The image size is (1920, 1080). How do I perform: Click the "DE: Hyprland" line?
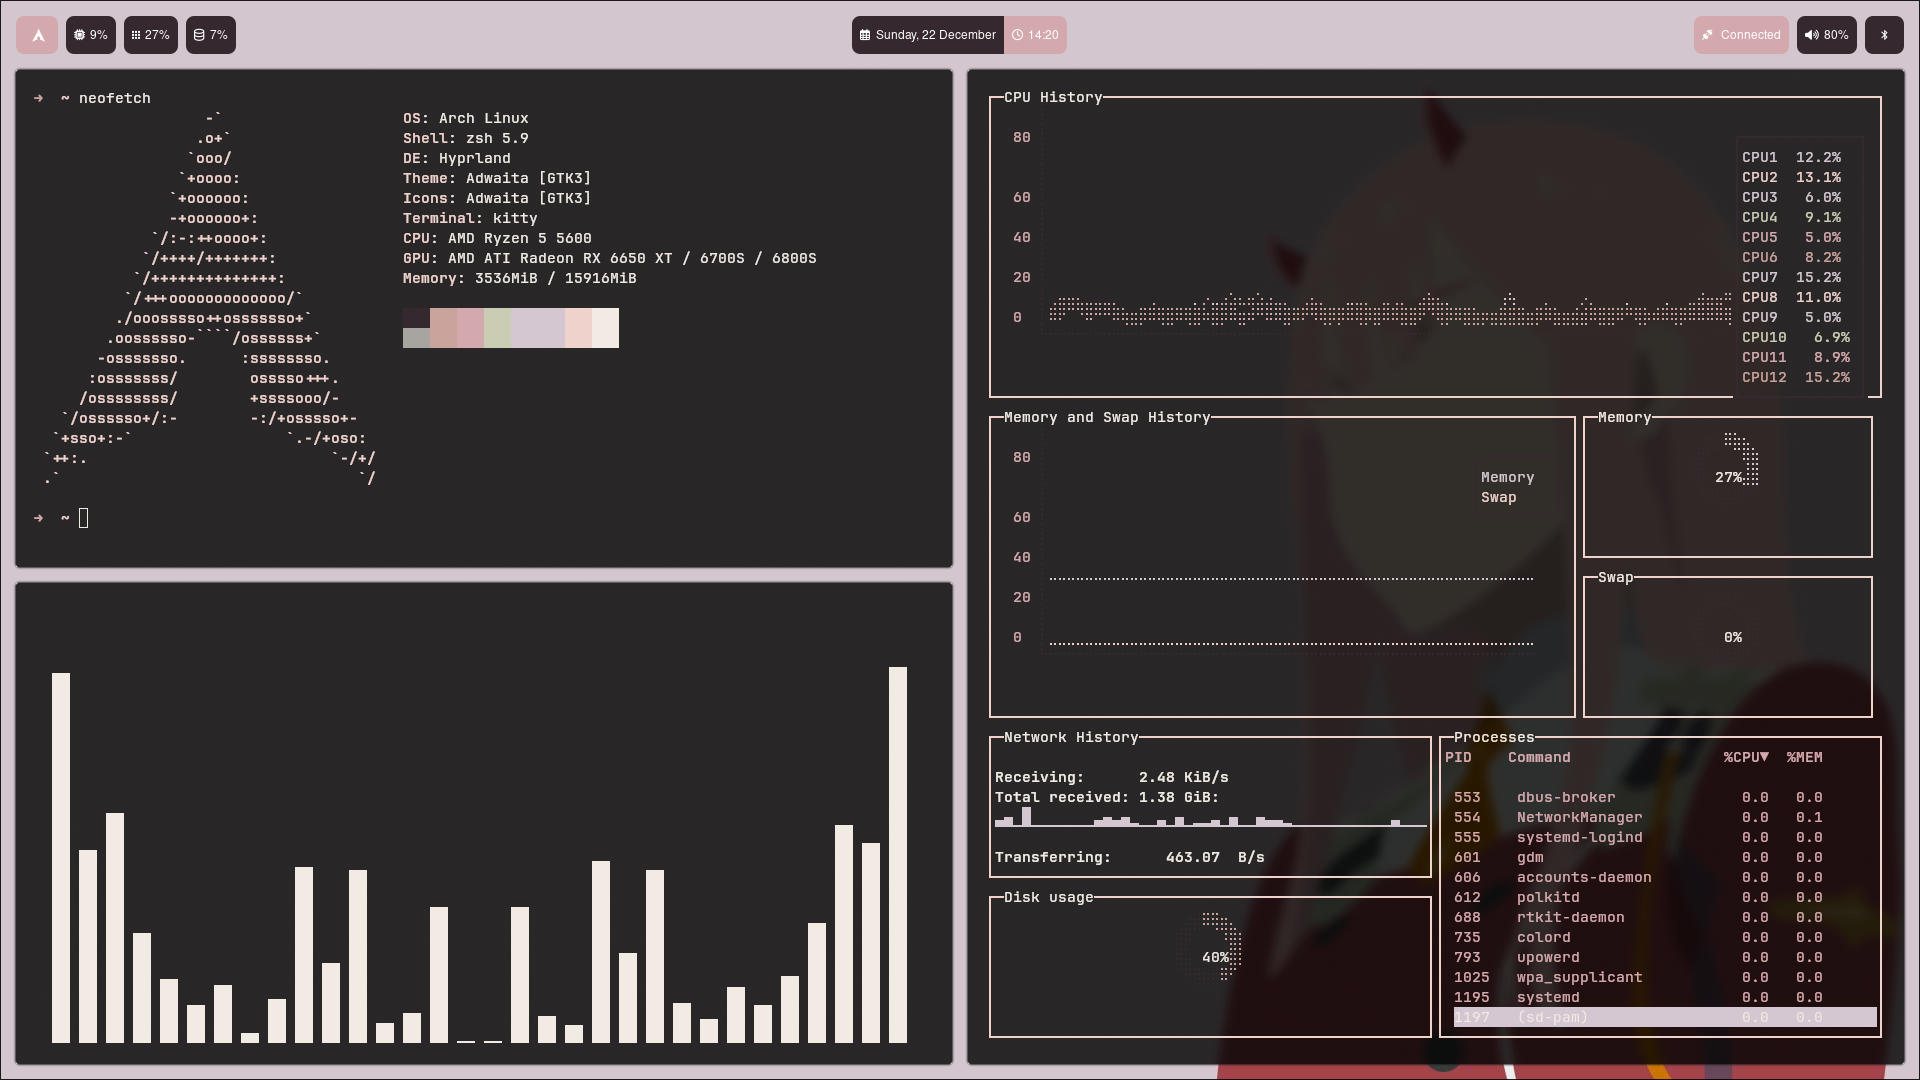click(x=457, y=158)
